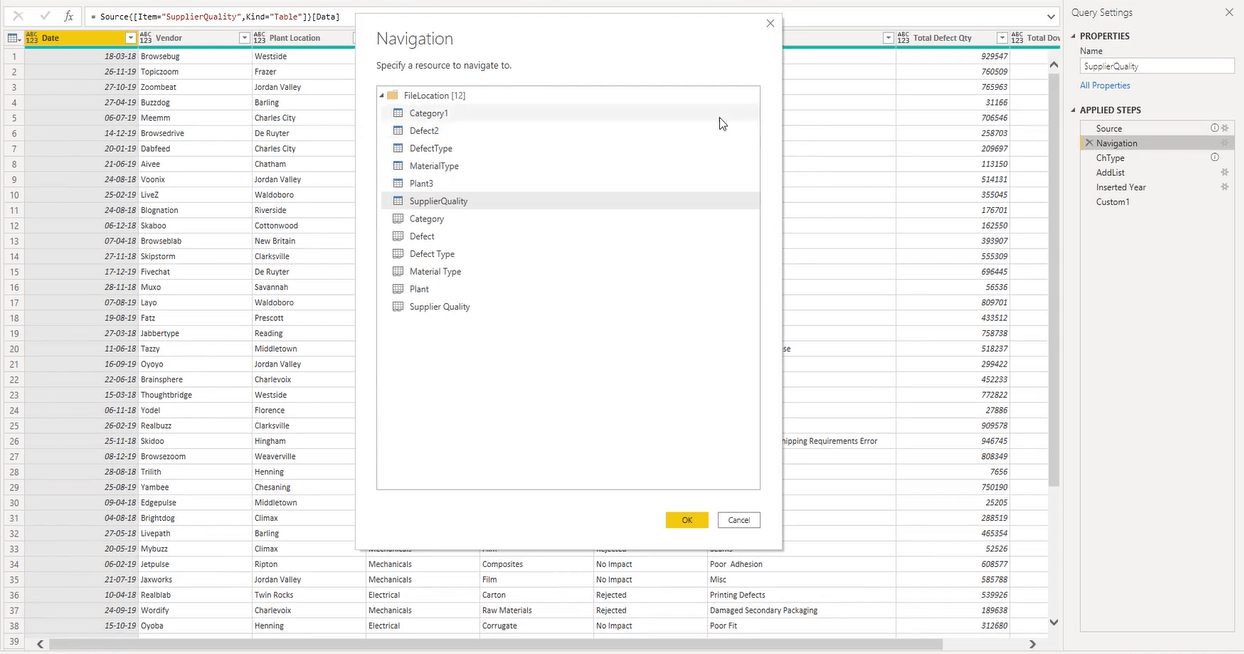
Task: Collapse the PROPERTIES section
Action: tap(1075, 36)
